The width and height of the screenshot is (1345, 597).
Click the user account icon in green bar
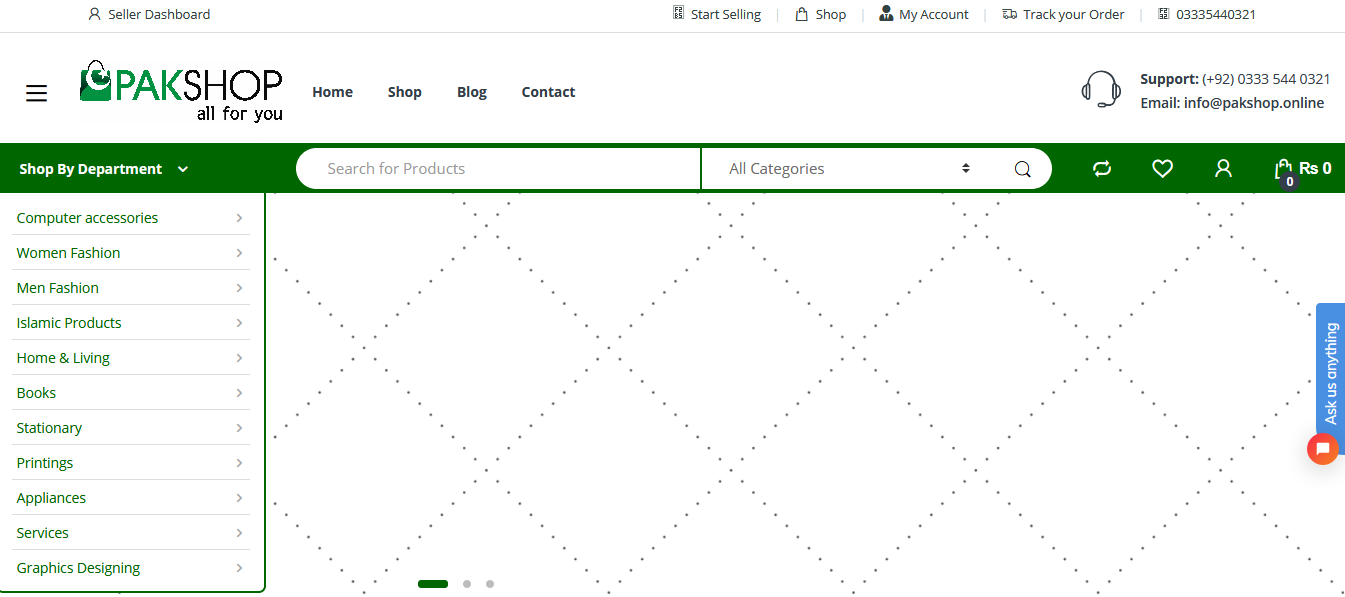point(1223,169)
